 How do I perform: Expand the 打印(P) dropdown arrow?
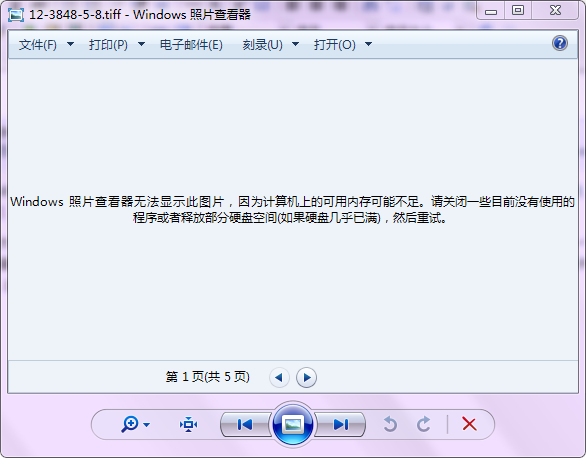(x=141, y=44)
